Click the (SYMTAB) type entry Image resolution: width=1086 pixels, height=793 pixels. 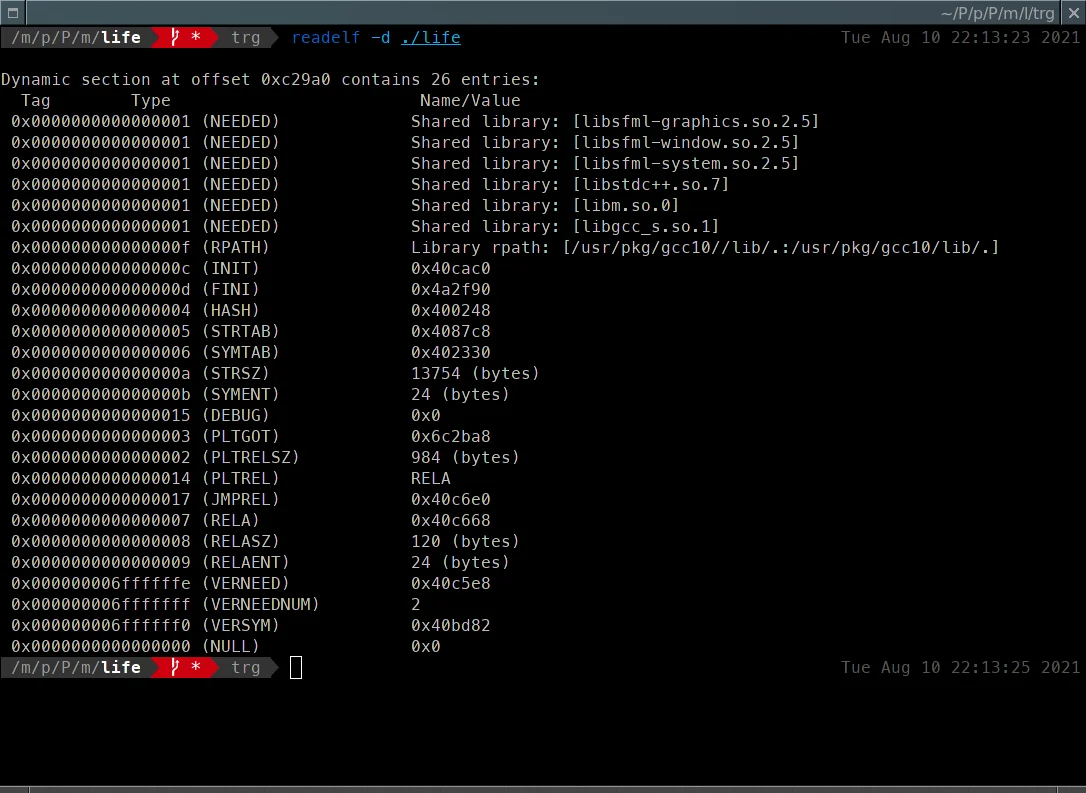point(240,353)
